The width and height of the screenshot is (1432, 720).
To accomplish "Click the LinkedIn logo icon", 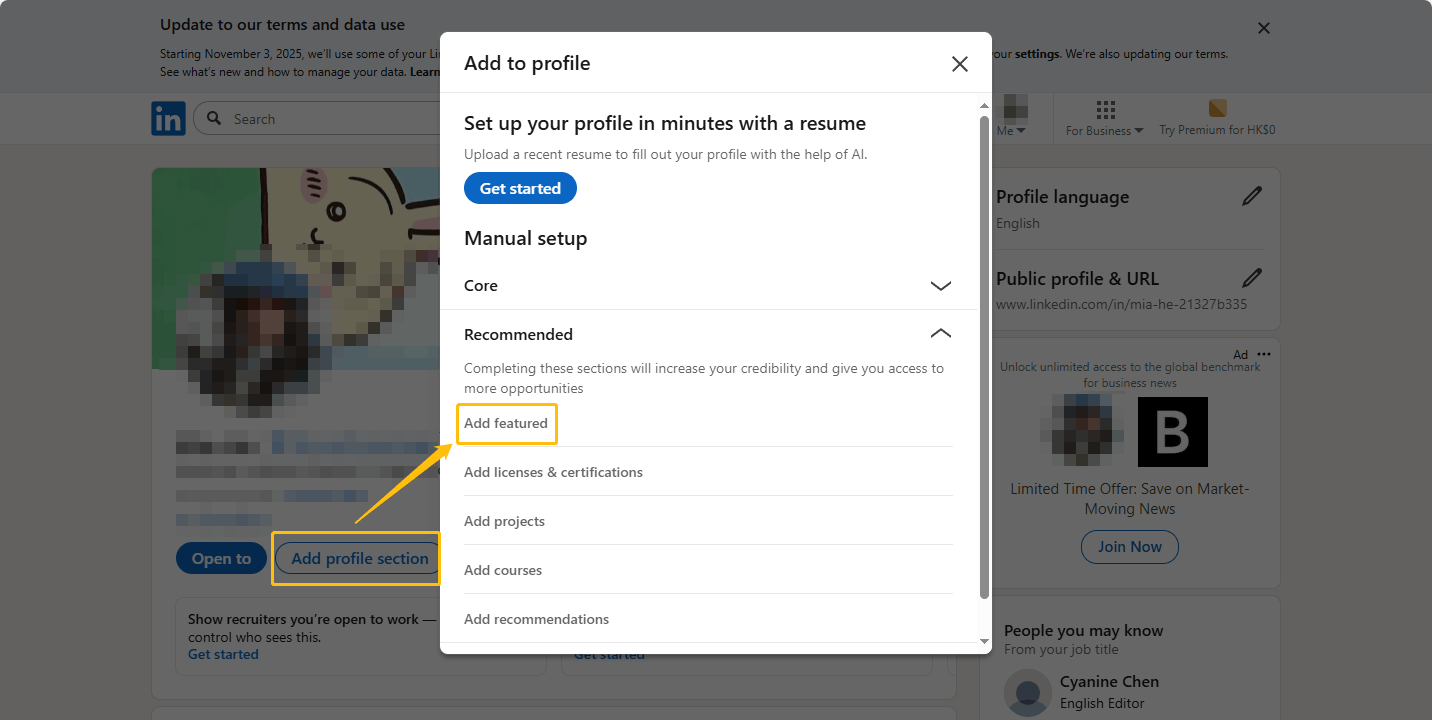I will coord(168,119).
